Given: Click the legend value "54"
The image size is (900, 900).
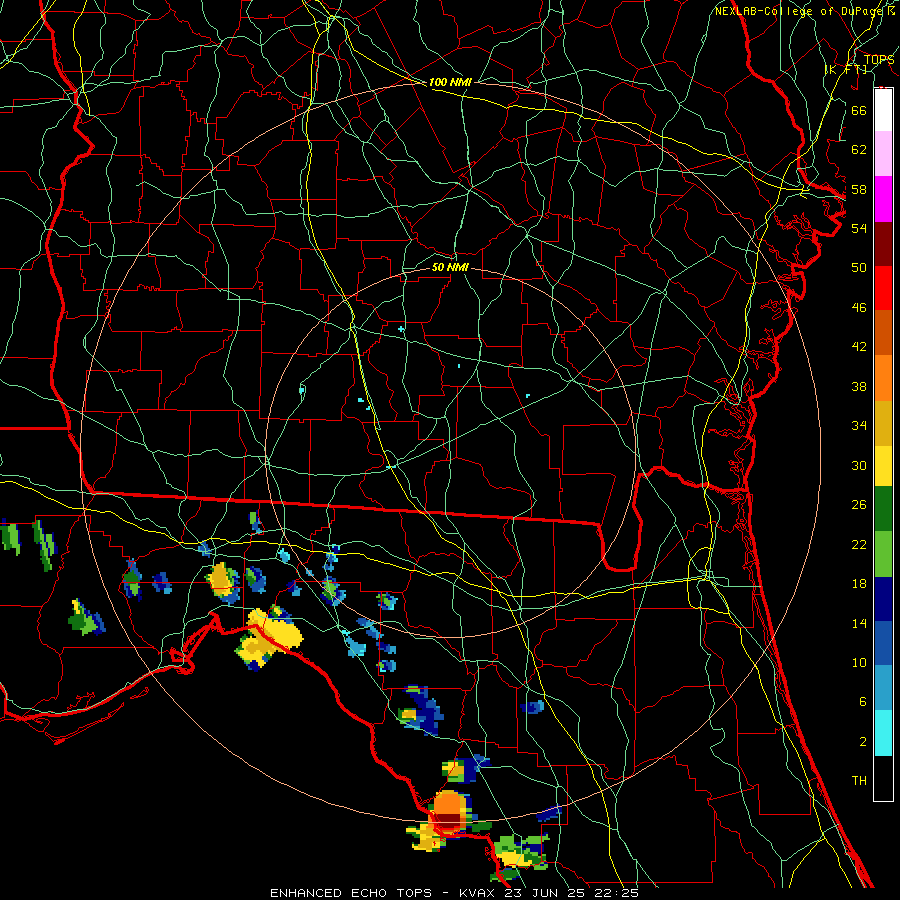Looking at the screenshot, I should click(859, 228).
